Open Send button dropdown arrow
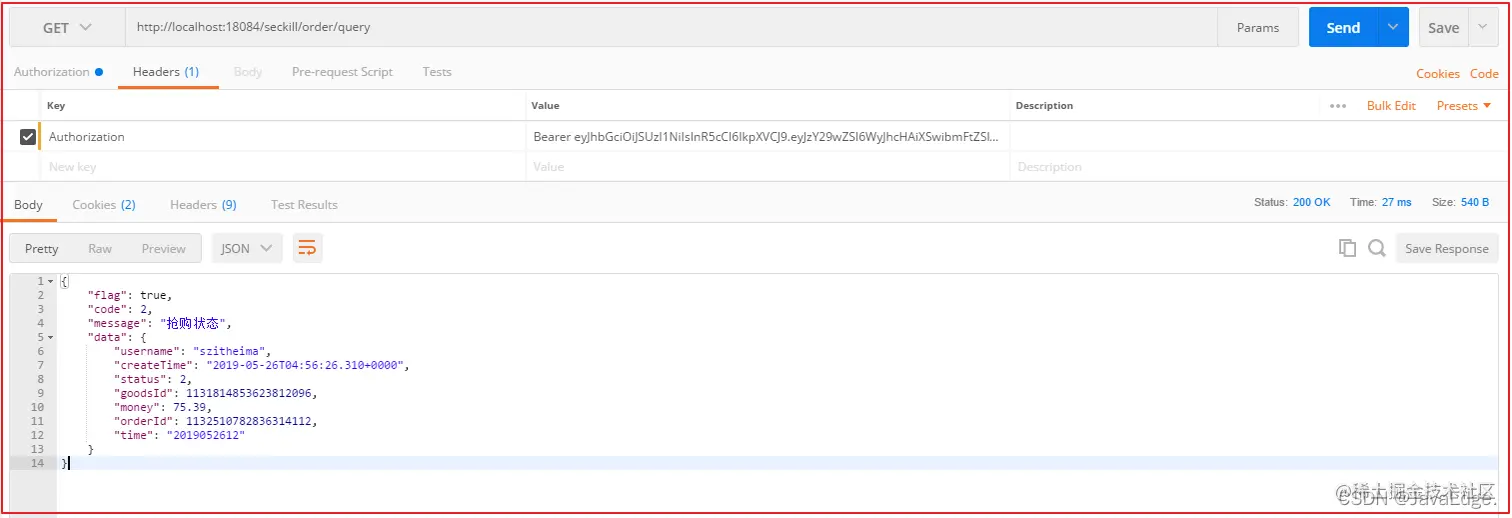Viewport: 1512px width, 518px height. (1393, 28)
